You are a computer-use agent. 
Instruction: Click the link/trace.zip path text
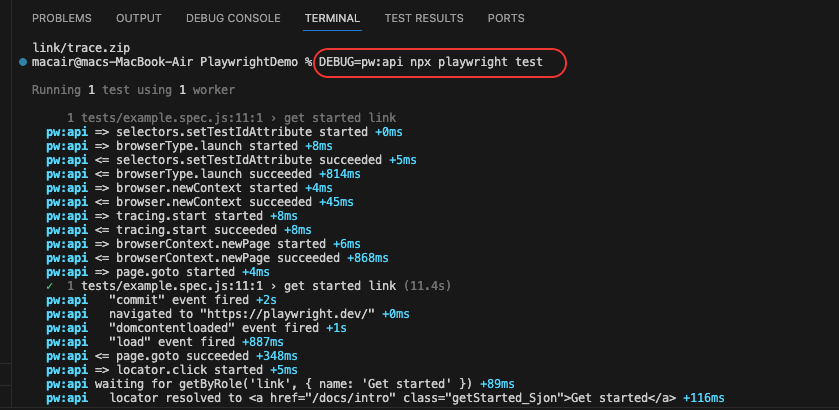point(81,48)
